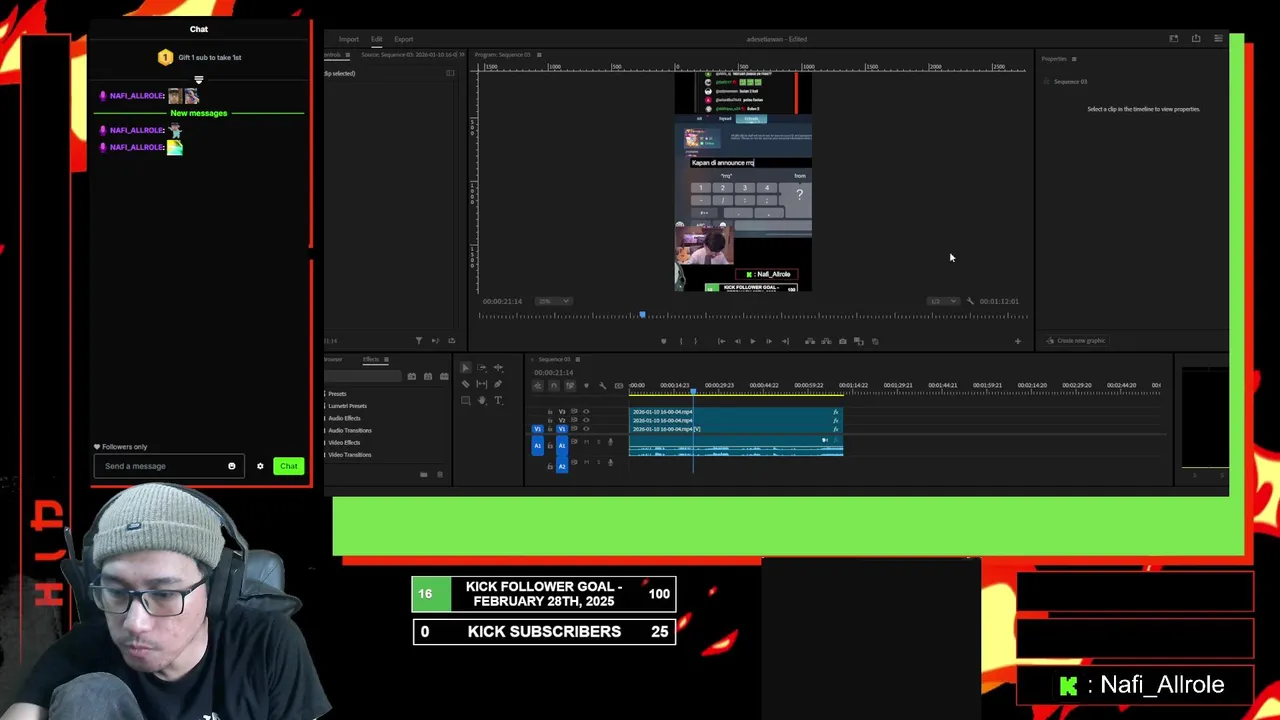Switch to the Import workspace tab
The width and height of the screenshot is (1280, 720).
click(x=348, y=39)
